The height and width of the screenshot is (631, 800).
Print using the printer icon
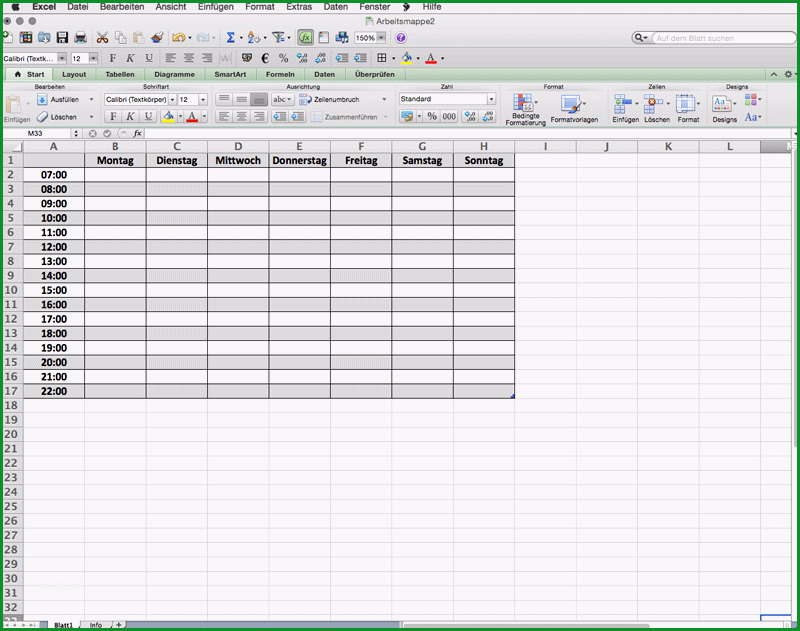click(x=81, y=38)
